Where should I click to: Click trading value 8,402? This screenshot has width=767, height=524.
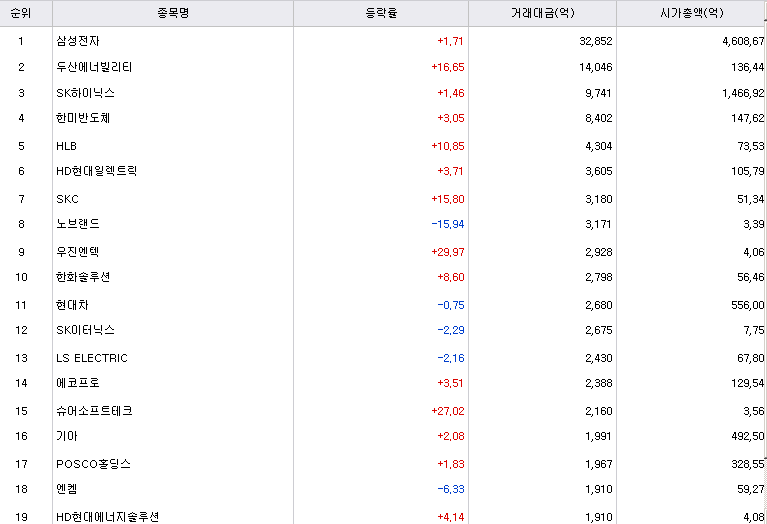pyautogui.click(x=598, y=118)
